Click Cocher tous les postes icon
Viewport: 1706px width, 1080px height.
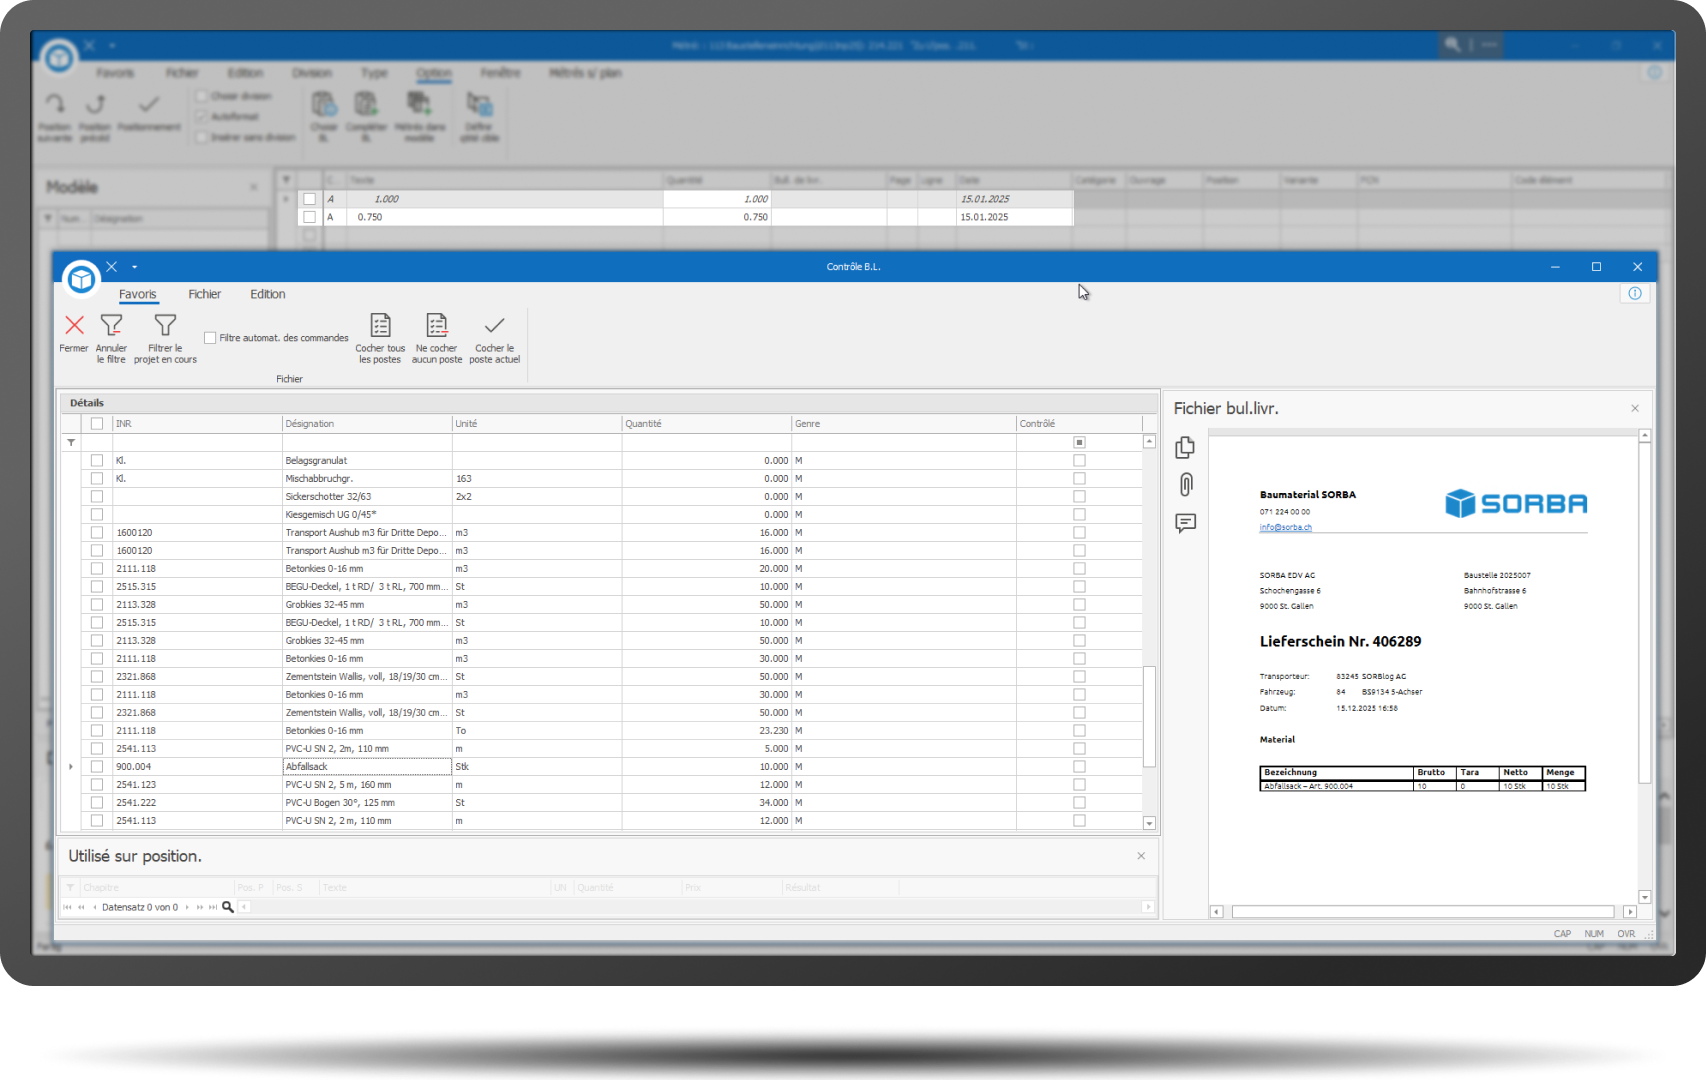(380, 326)
